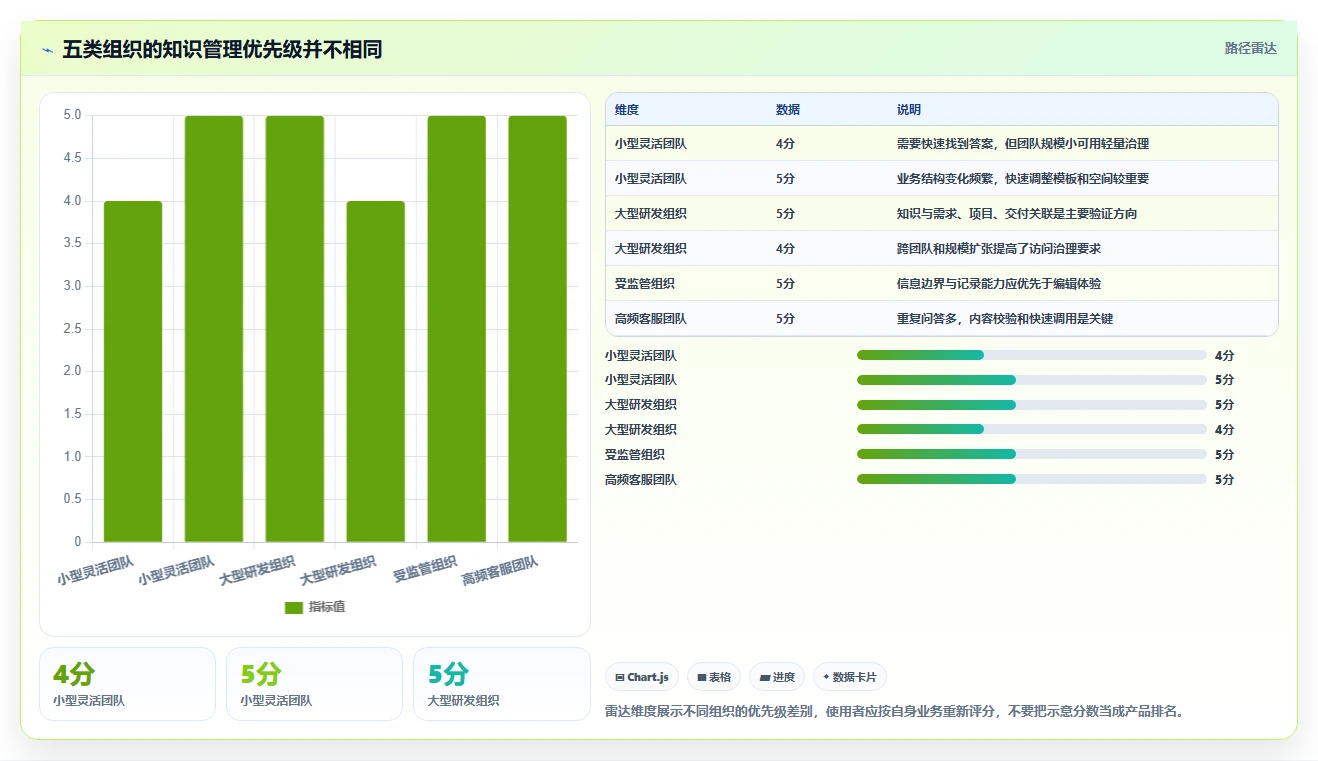
Task: Click the 5.0 tick on the chart y-axis
Action: (72, 115)
